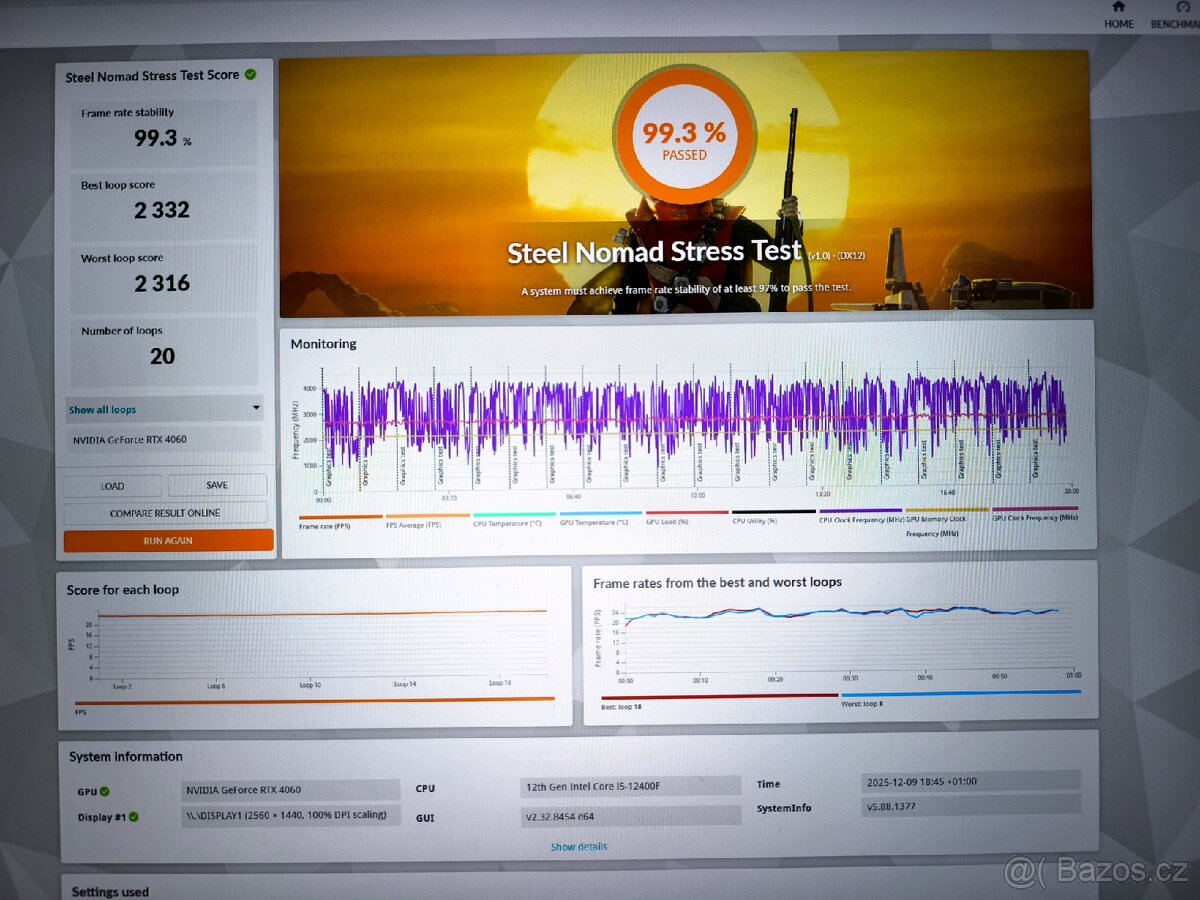Viewport: 1200px width, 900px height.
Task: Click the green check icon next to GPU
Action: click(x=104, y=791)
